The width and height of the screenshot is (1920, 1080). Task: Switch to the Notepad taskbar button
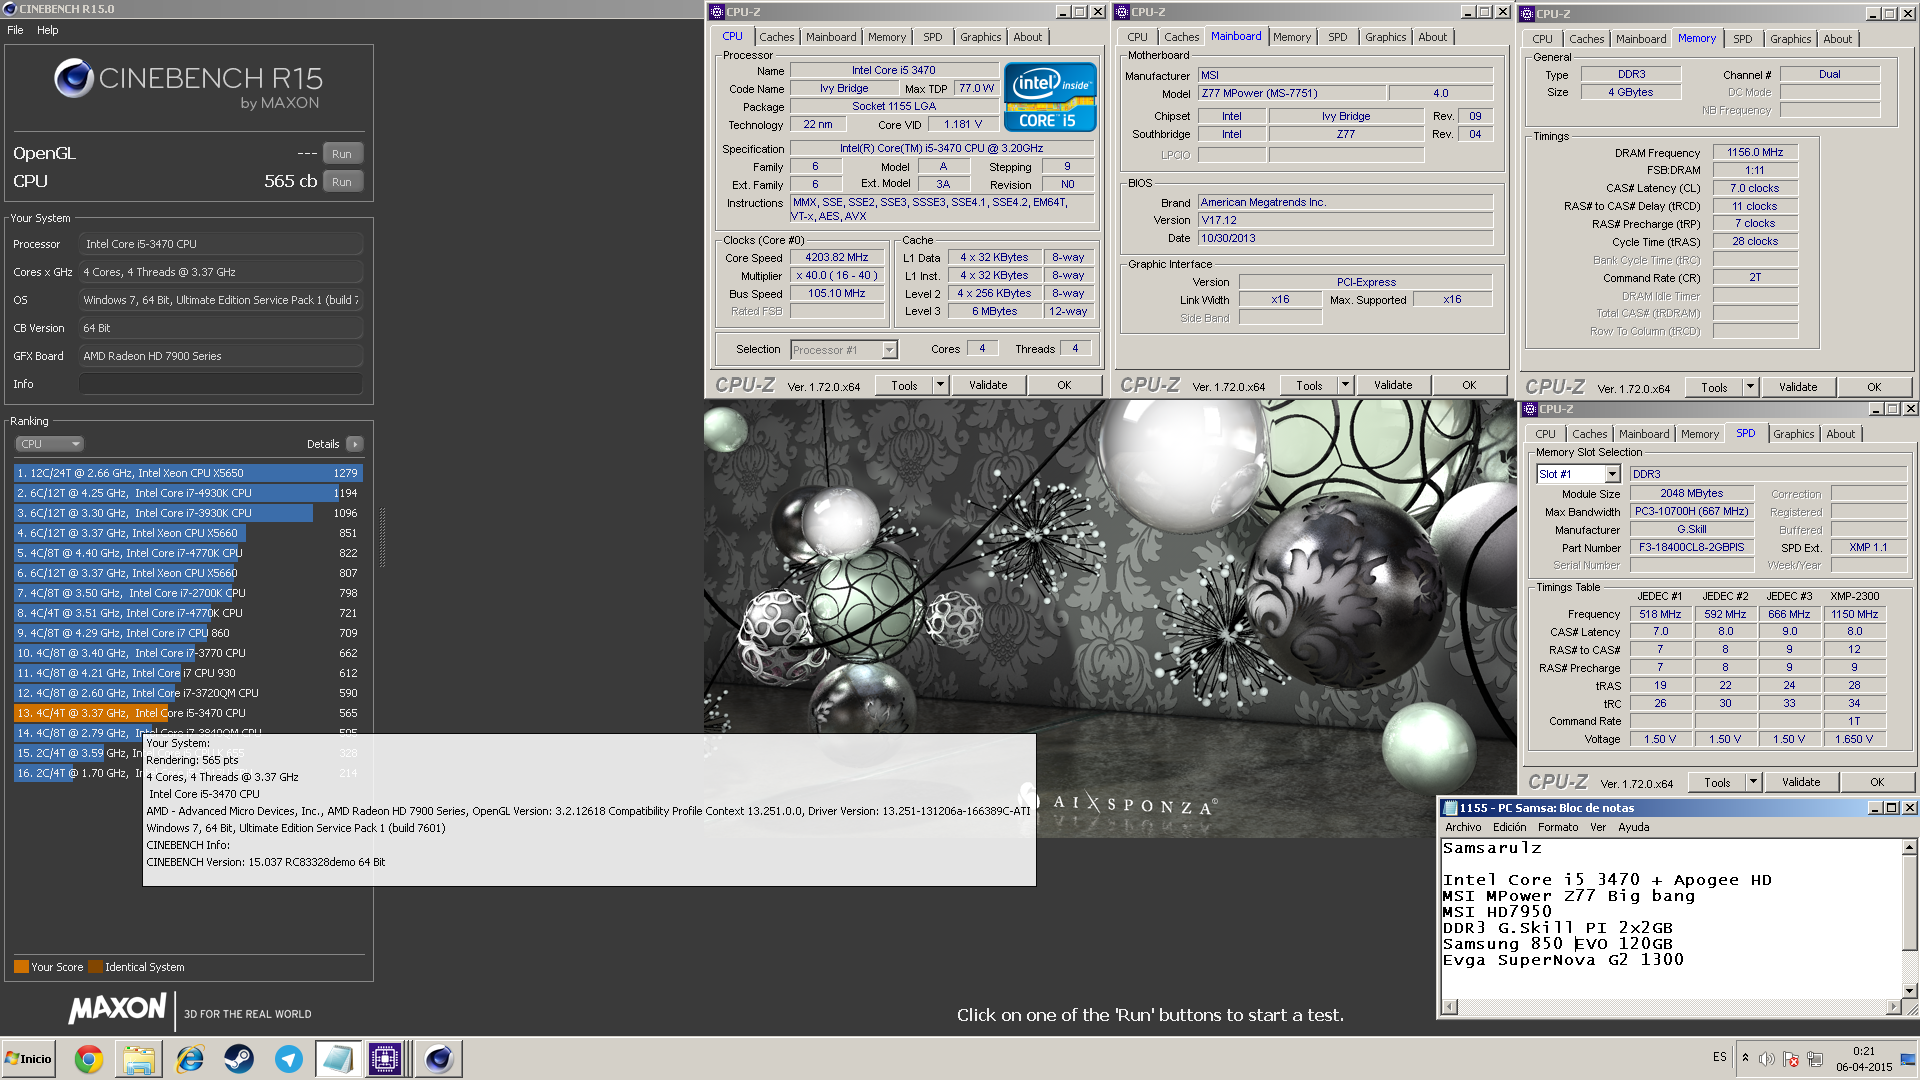point(338,1059)
